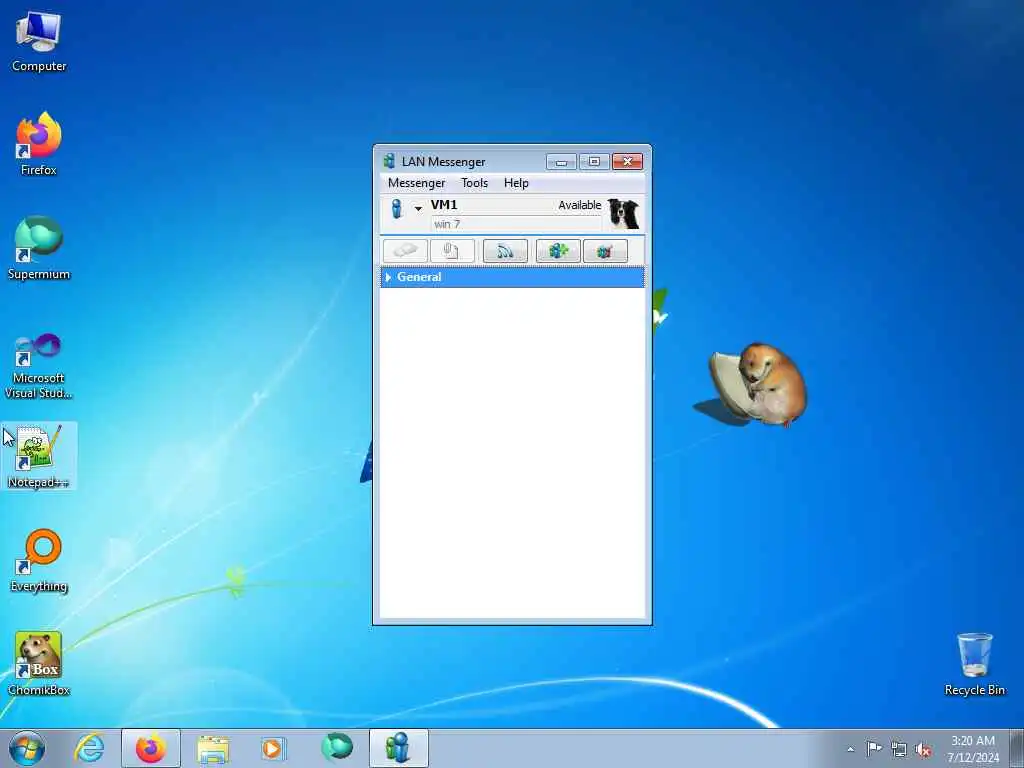Click the border collie avatar picture

624,214
